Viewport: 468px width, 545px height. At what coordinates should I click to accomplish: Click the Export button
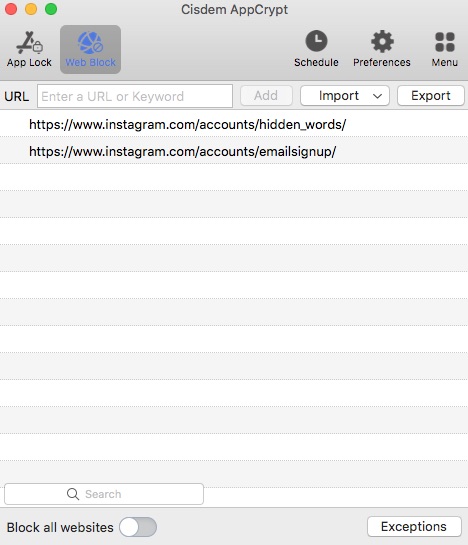pos(431,96)
